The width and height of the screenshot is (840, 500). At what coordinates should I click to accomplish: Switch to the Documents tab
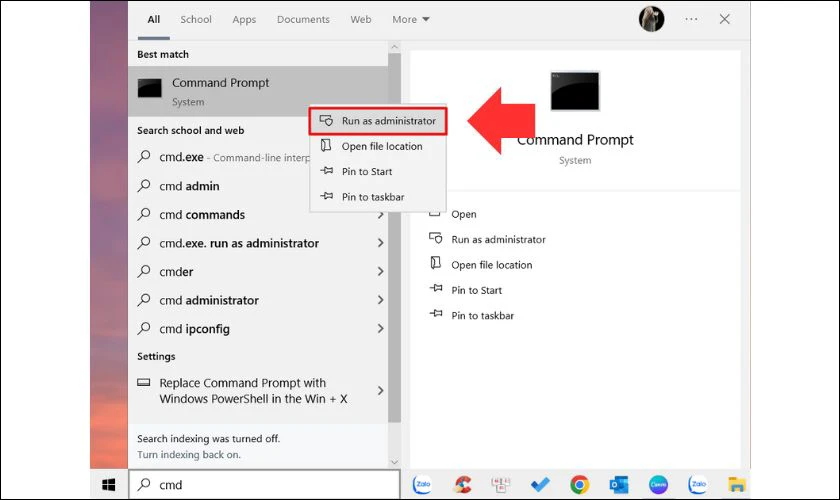303,20
